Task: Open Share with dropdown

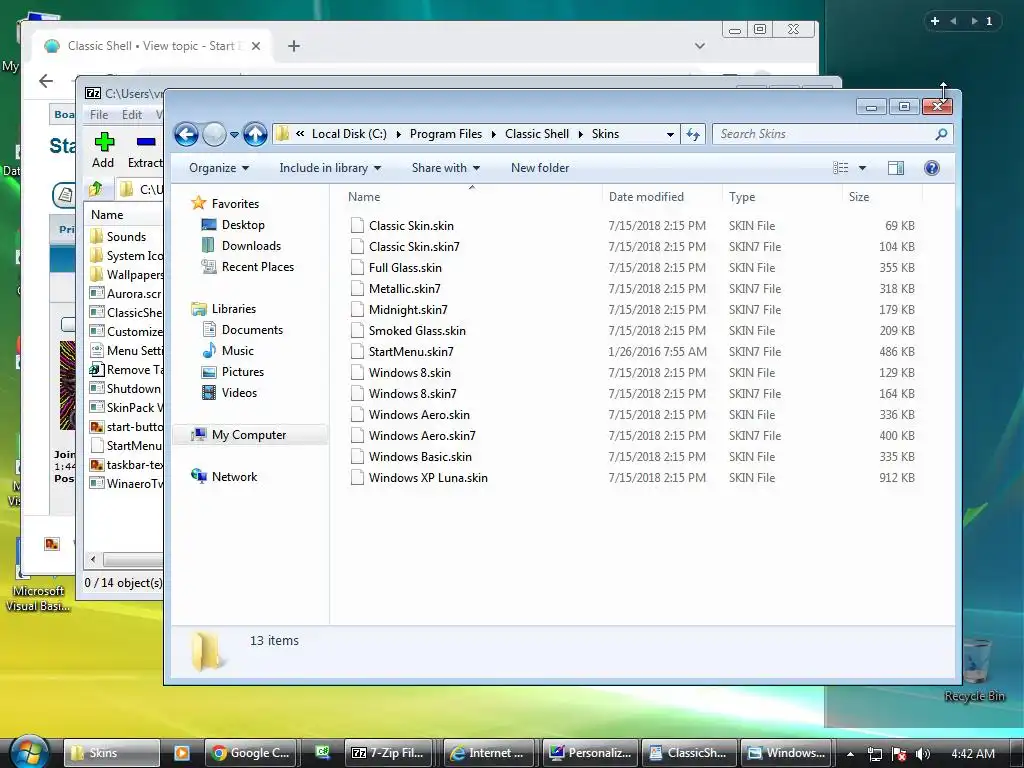Action: pyautogui.click(x=445, y=168)
